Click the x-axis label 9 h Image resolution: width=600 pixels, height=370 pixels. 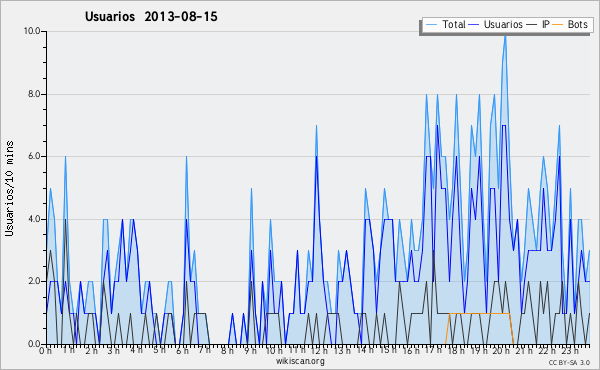click(250, 351)
